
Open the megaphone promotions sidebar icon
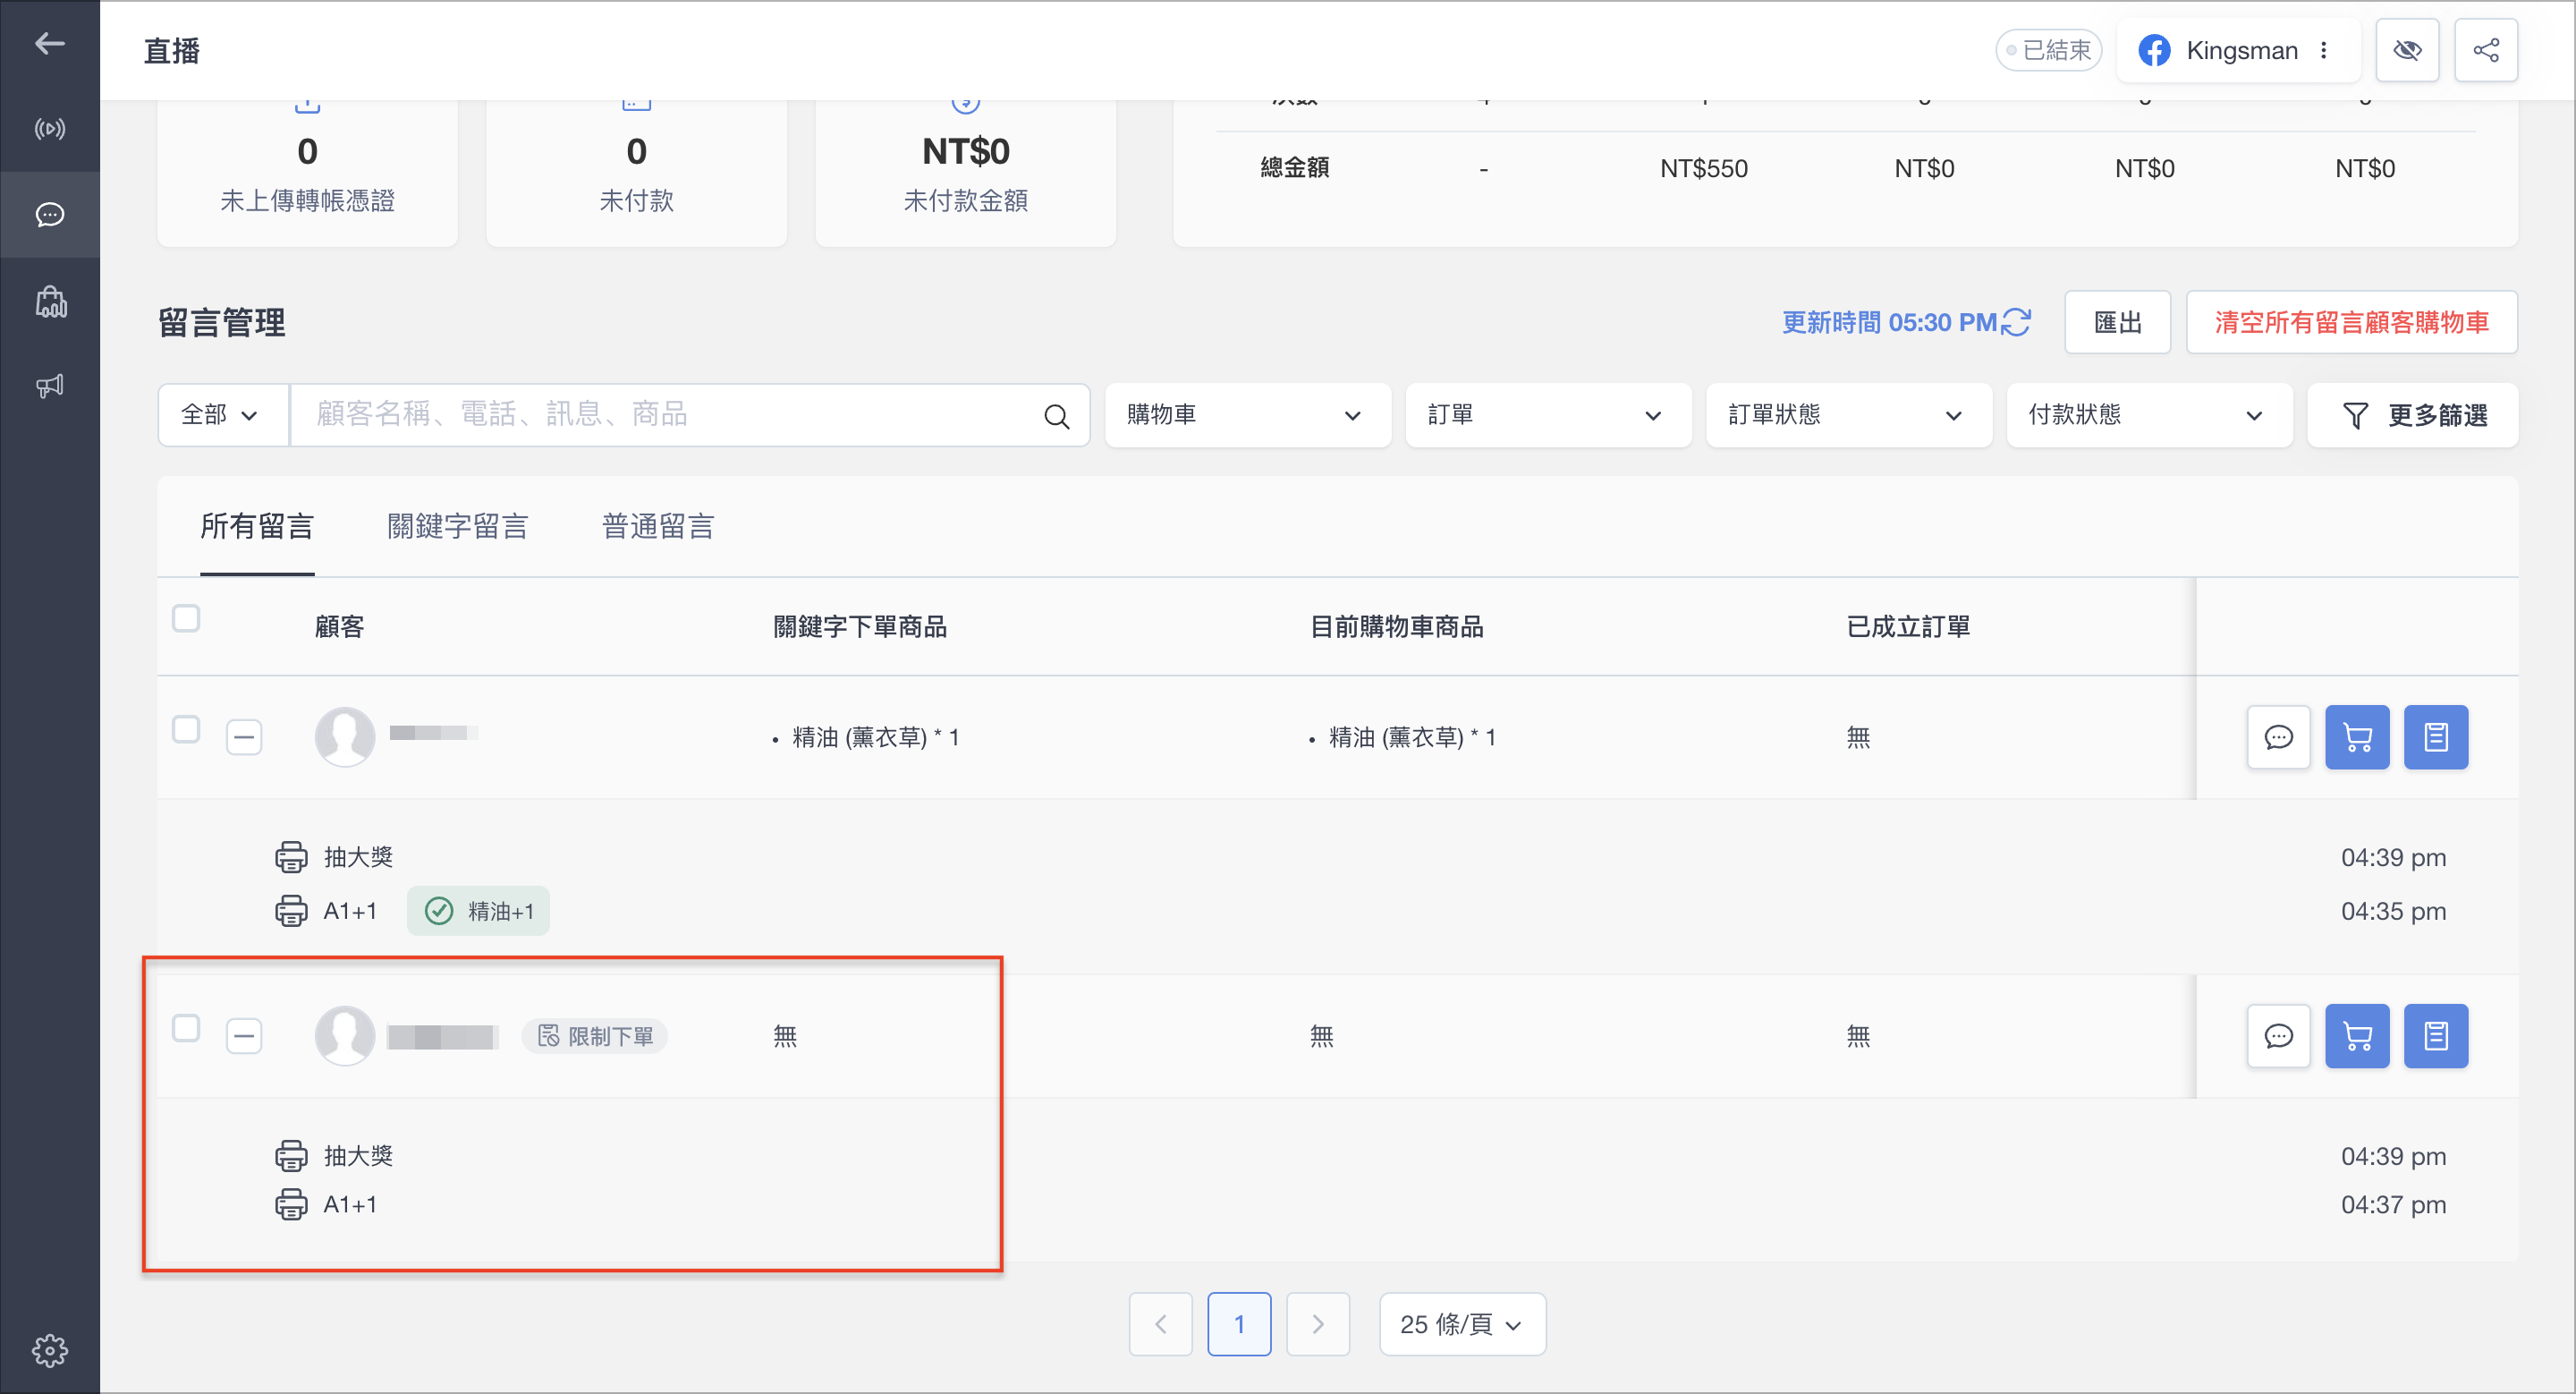coord(50,386)
